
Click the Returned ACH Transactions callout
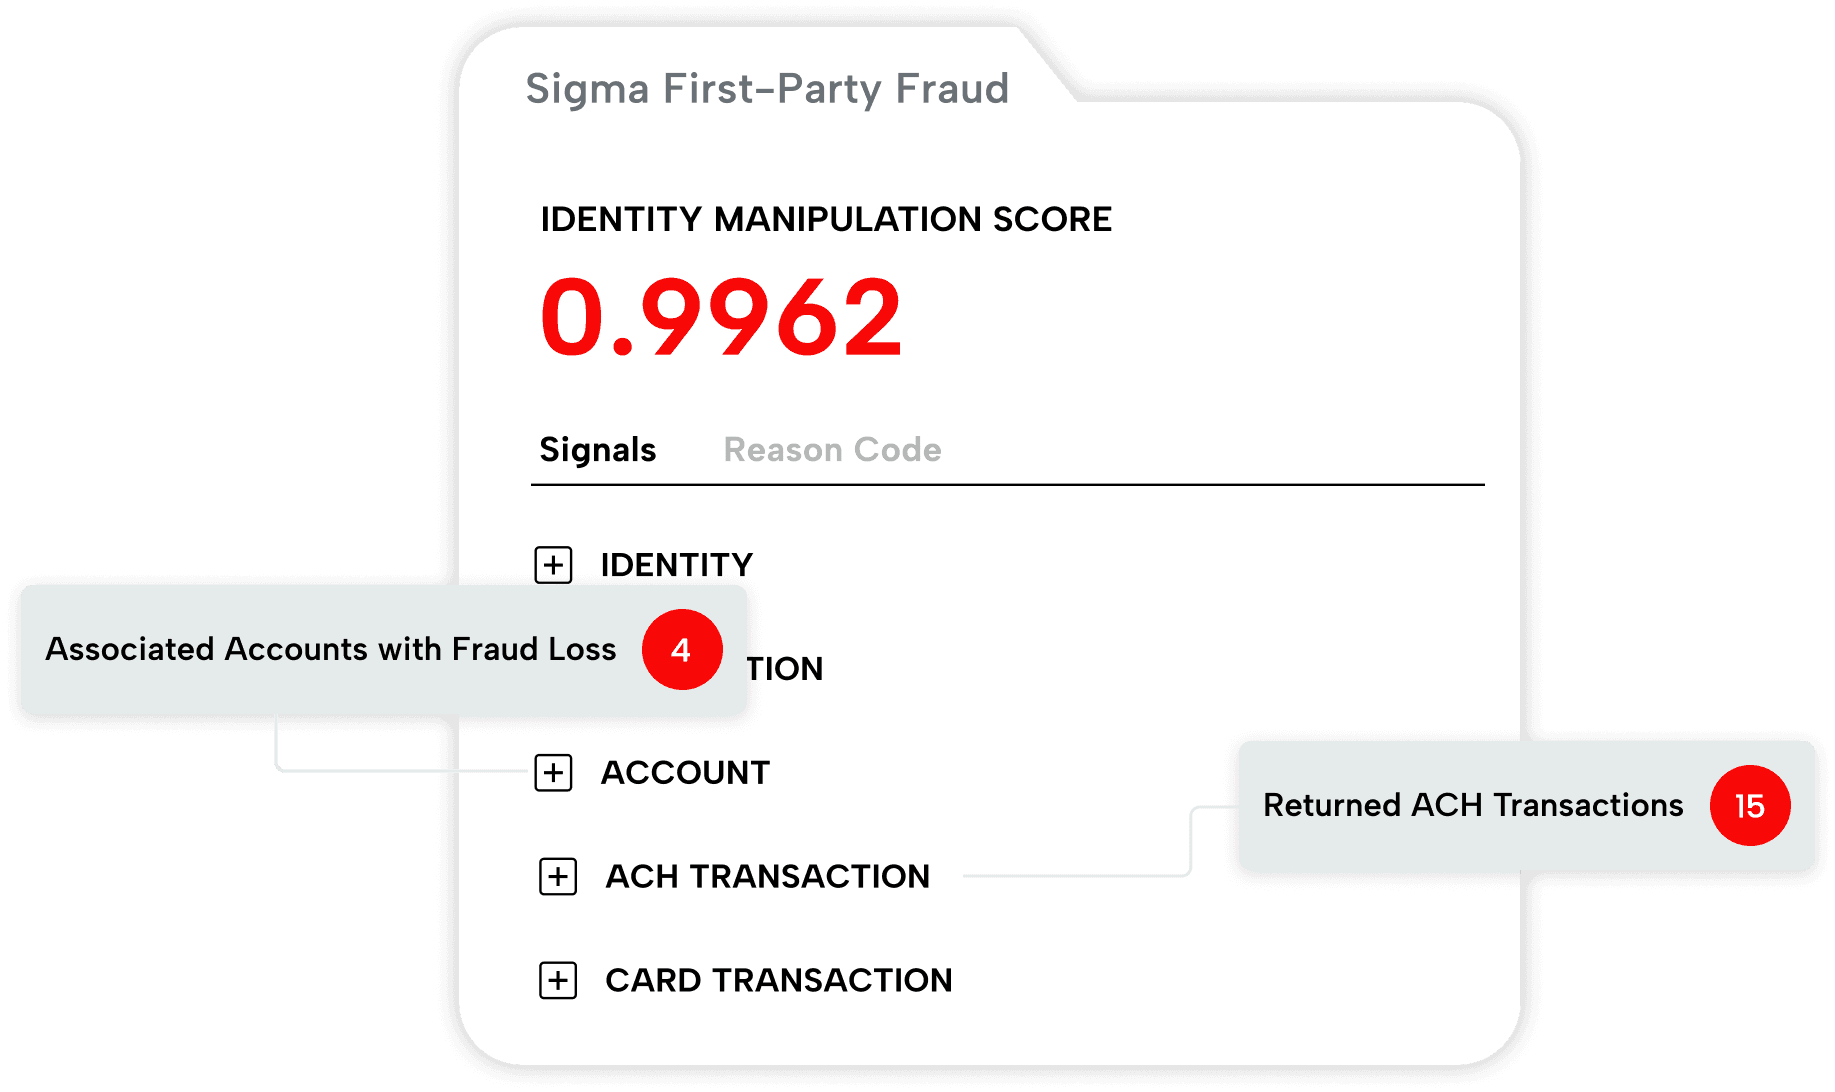[1472, 806]
